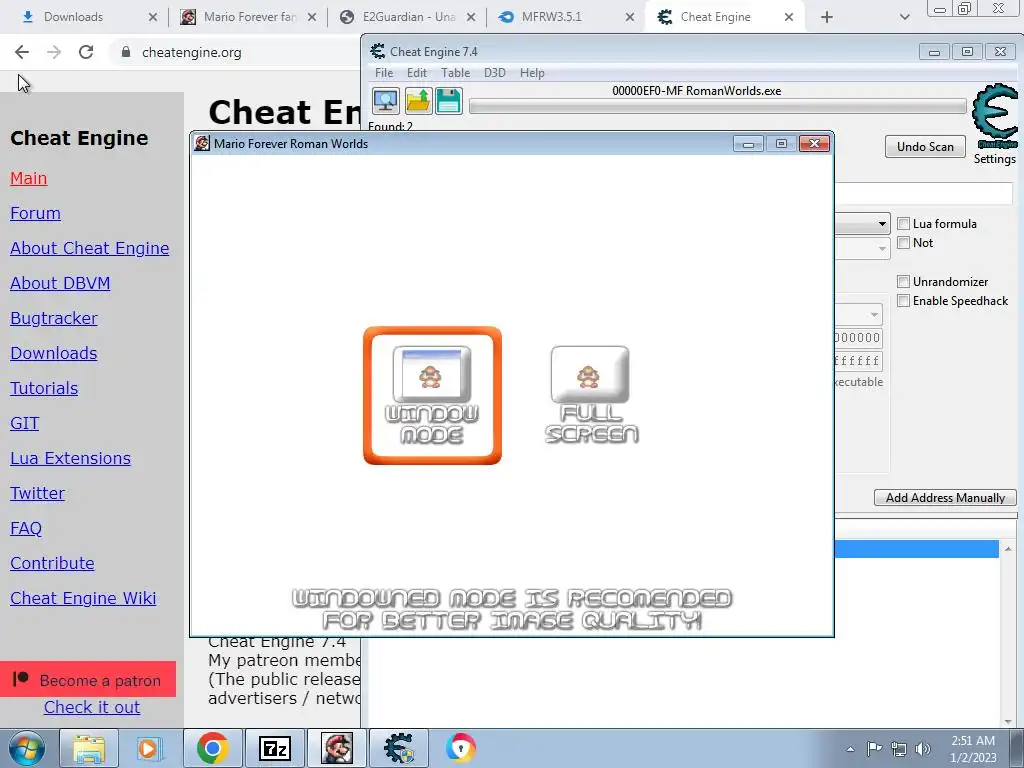Click Patreon logo on patron banner
Screen dimensions: 1024x768
pyautogui.click(x=21, y=679)
